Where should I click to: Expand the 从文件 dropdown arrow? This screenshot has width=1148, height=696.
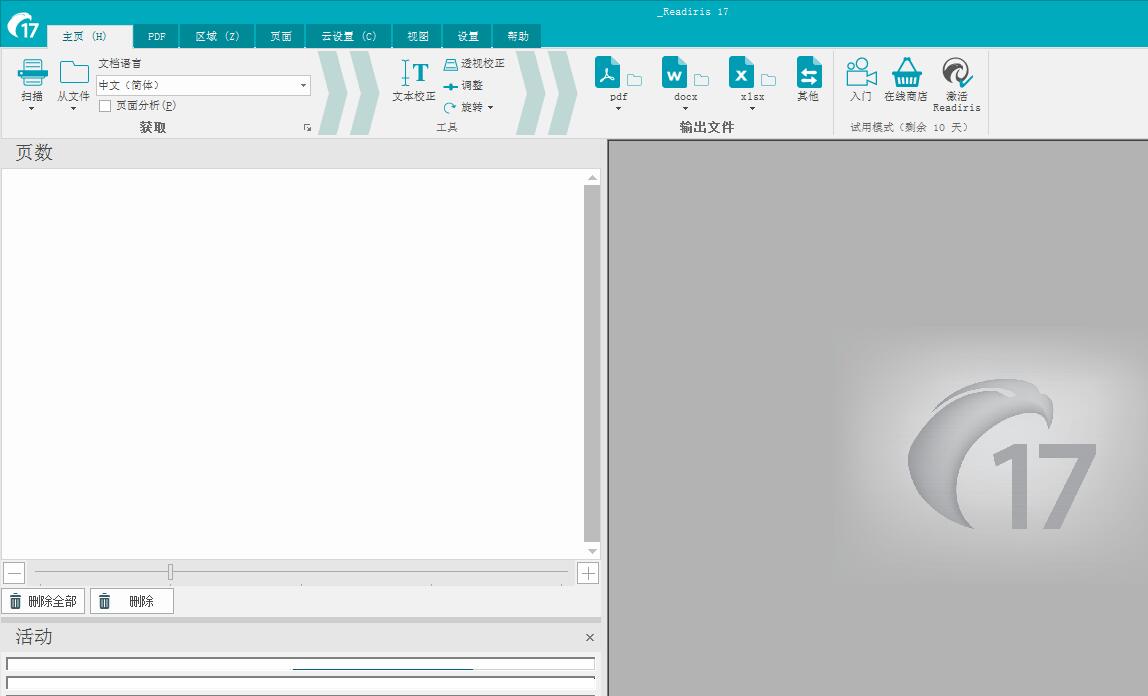tap(73, 108)
